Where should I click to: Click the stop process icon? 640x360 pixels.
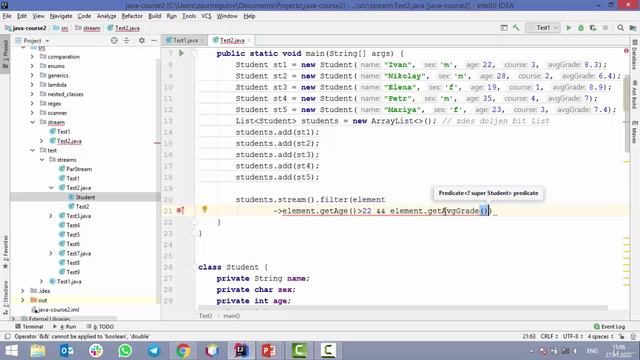click(605, 28)
